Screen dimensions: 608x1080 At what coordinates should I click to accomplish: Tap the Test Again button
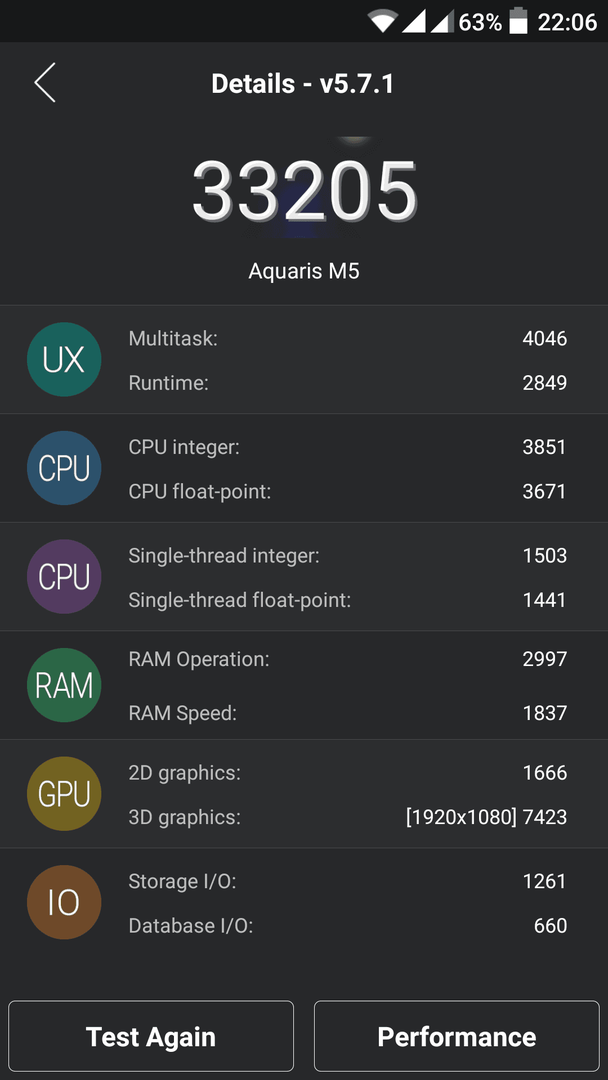tap(151, 1036)
